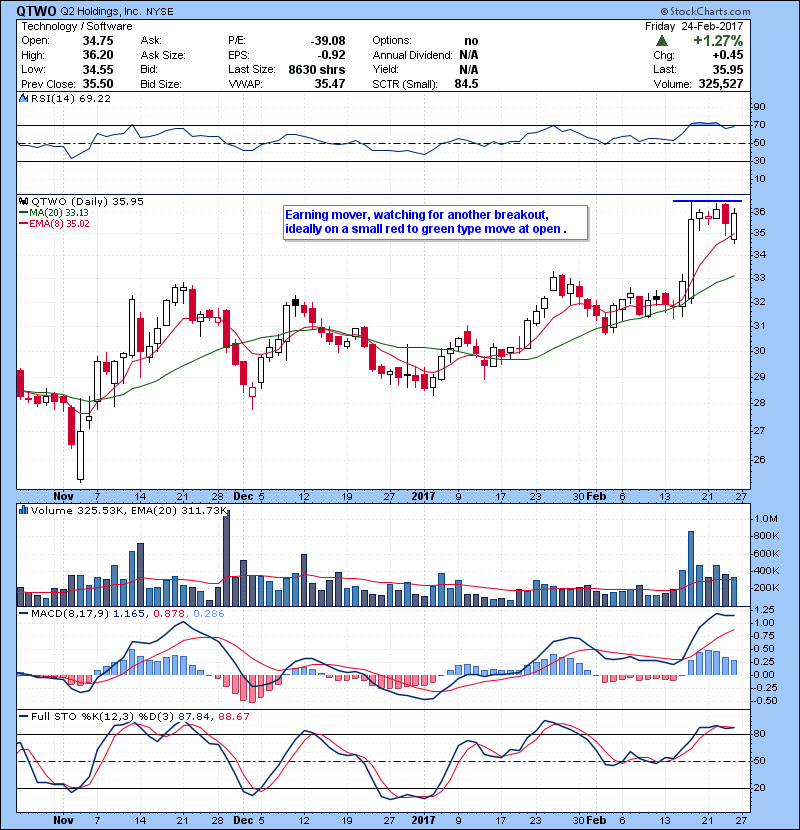The image size is (800, 830).
Task: Click the MACD(8,17,9) indicator label
Action: (70, 614)
